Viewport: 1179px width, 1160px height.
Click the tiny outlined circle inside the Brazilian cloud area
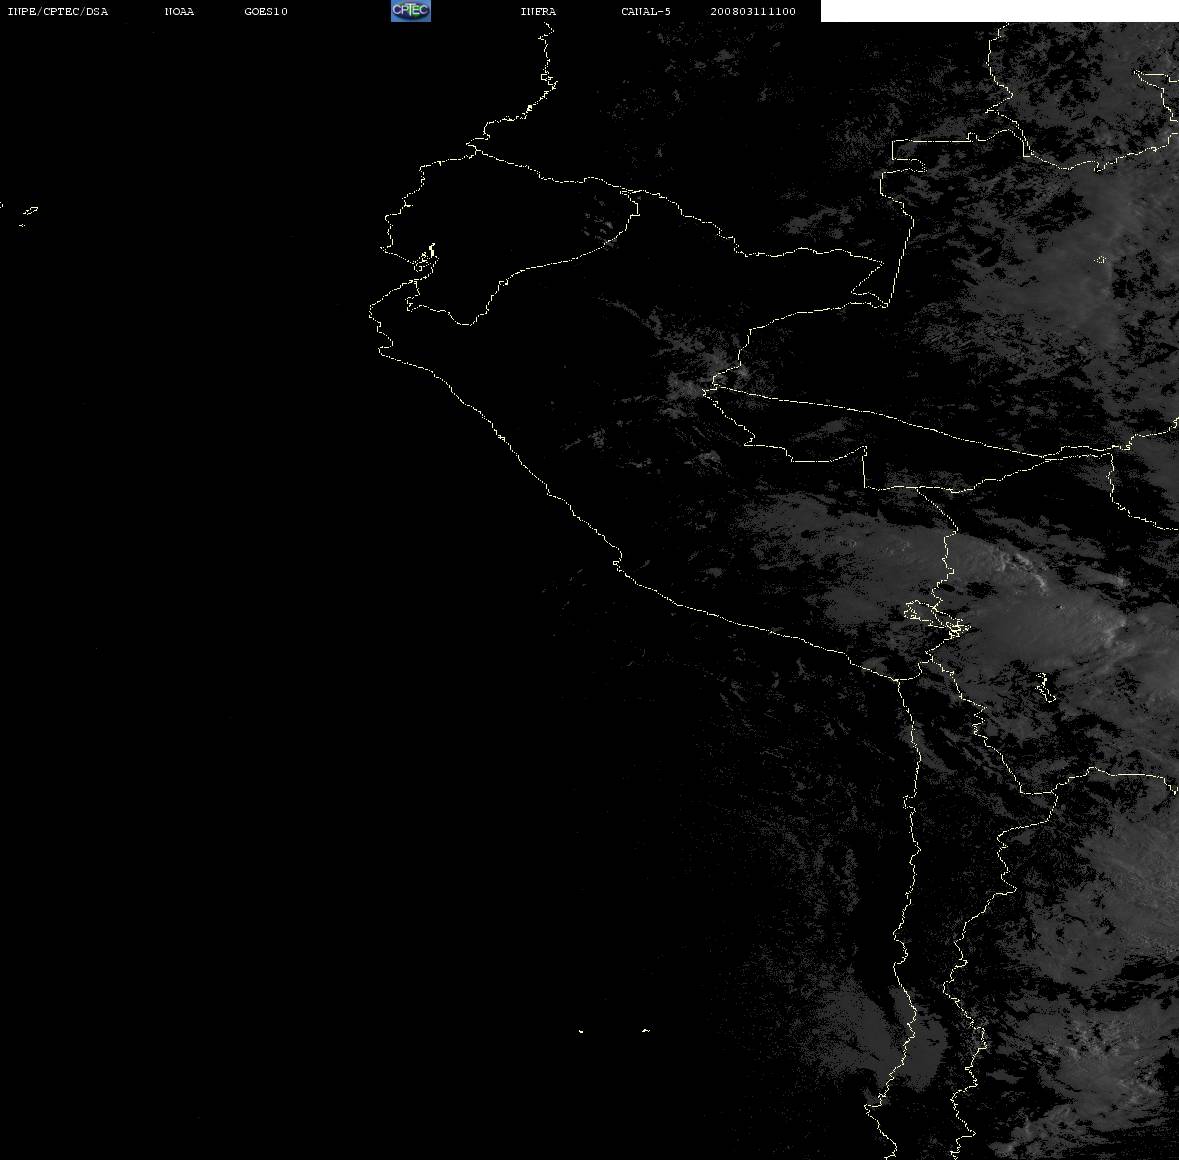(1101, 260)
